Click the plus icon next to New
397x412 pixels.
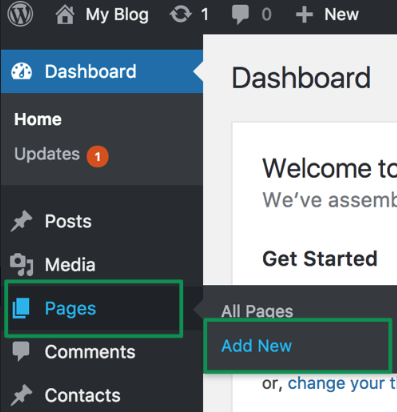304,15
